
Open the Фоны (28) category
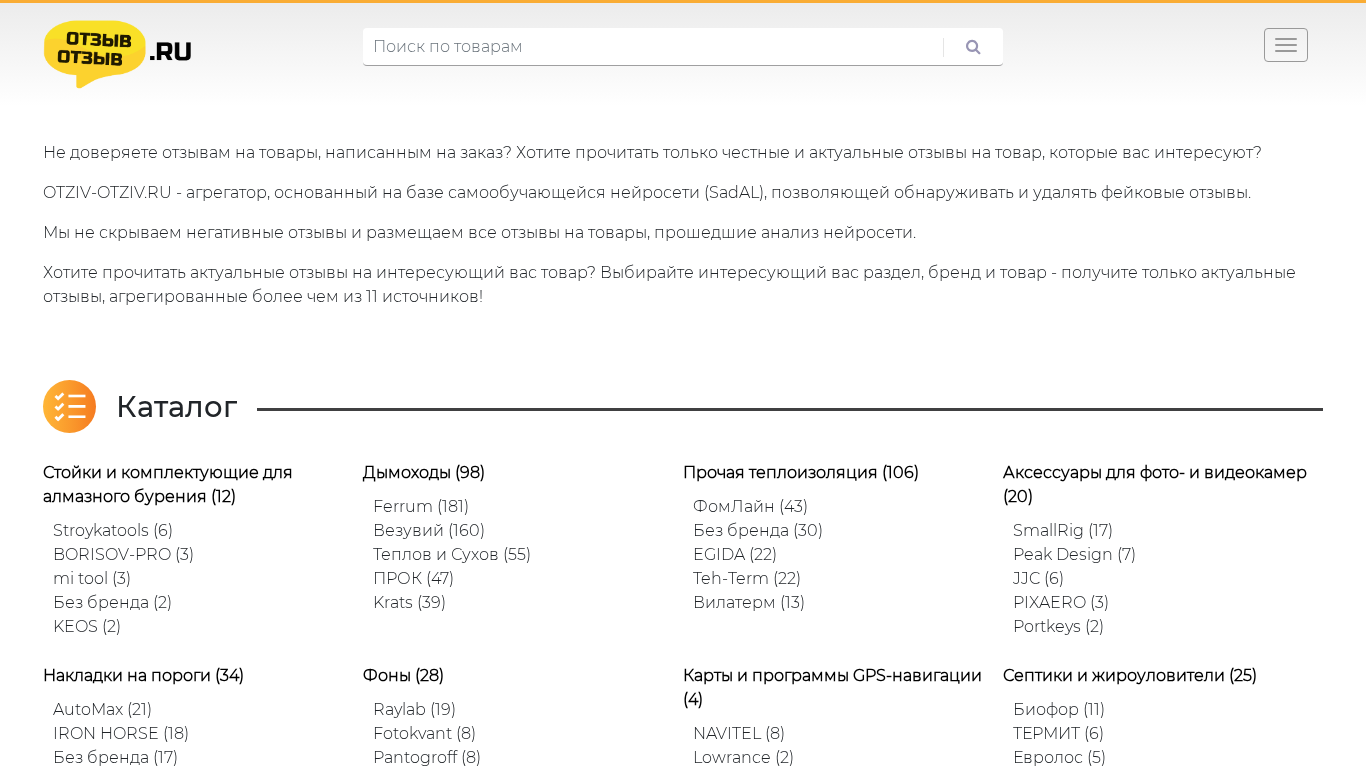(403, 675)
